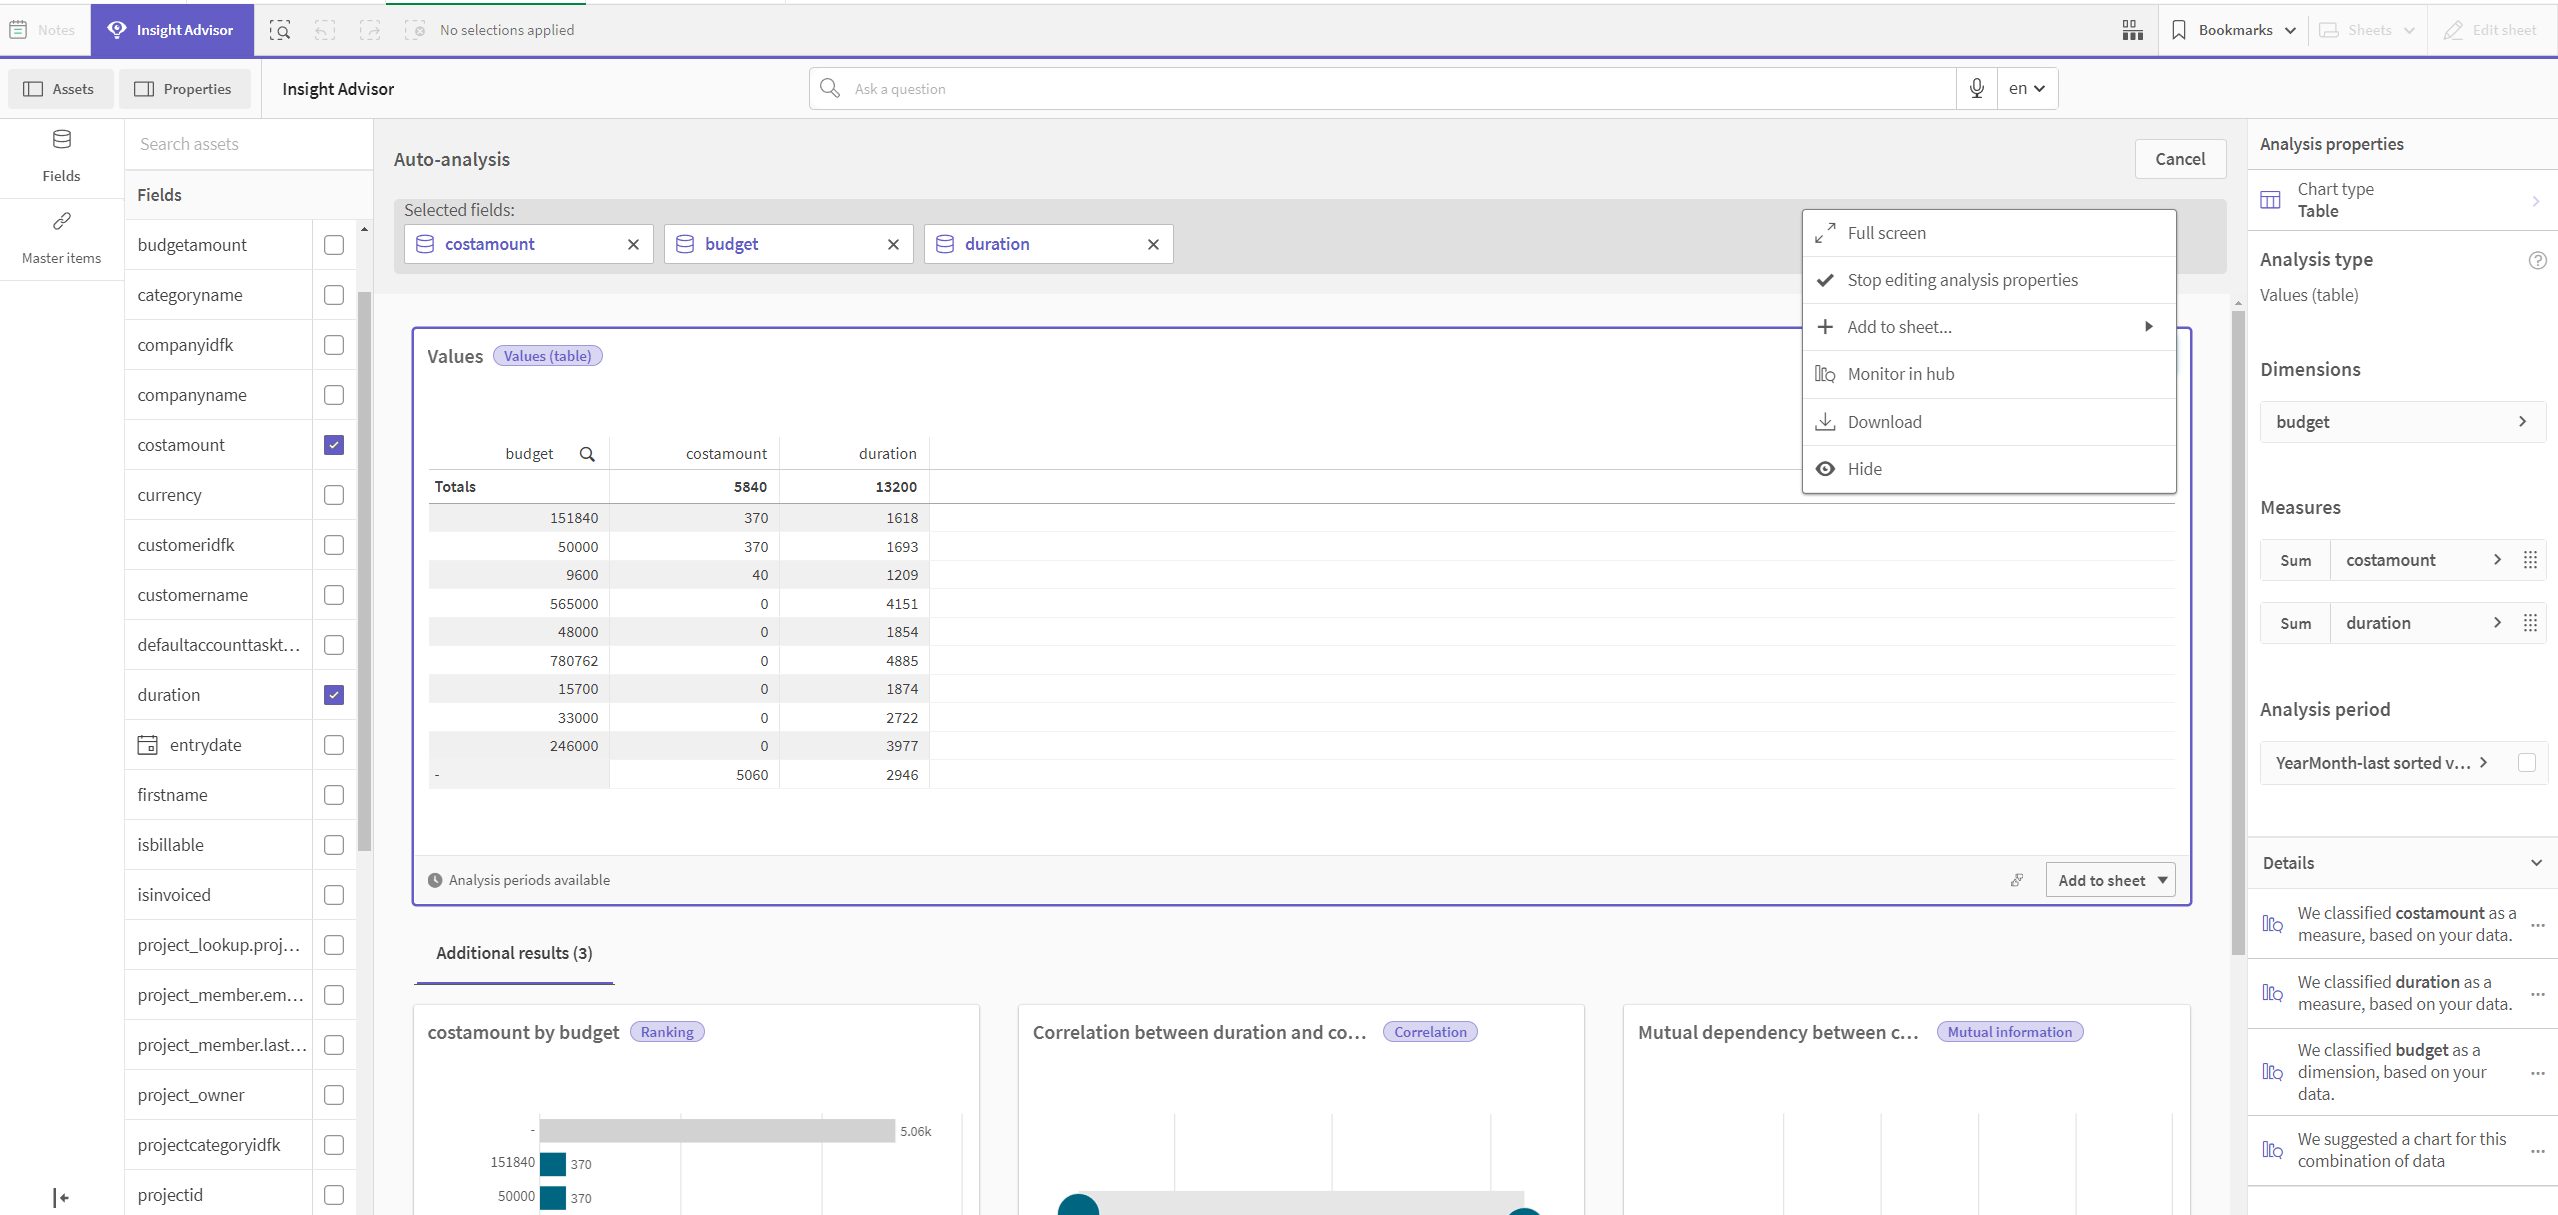2558x1215 pixels.
Task: Open the en language dropdown
Action: [x=2027, y=89]
